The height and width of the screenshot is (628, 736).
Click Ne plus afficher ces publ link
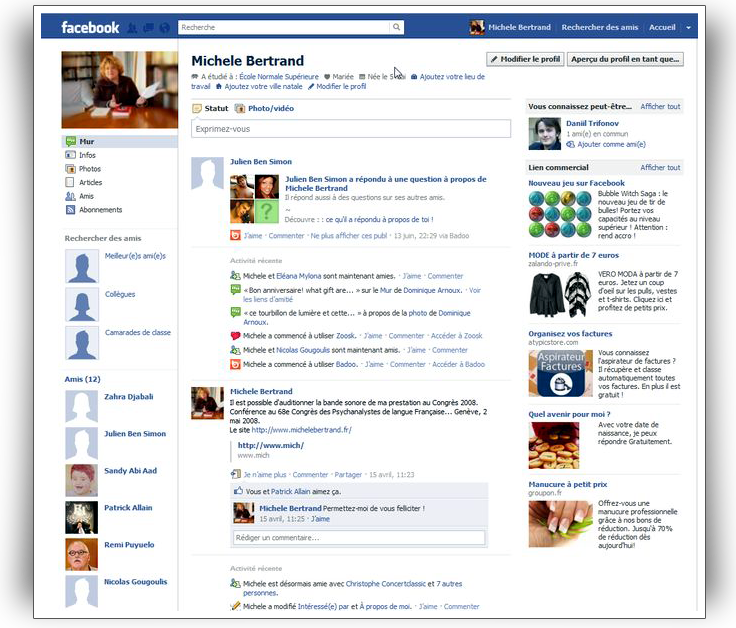click(x=349, y=236)
